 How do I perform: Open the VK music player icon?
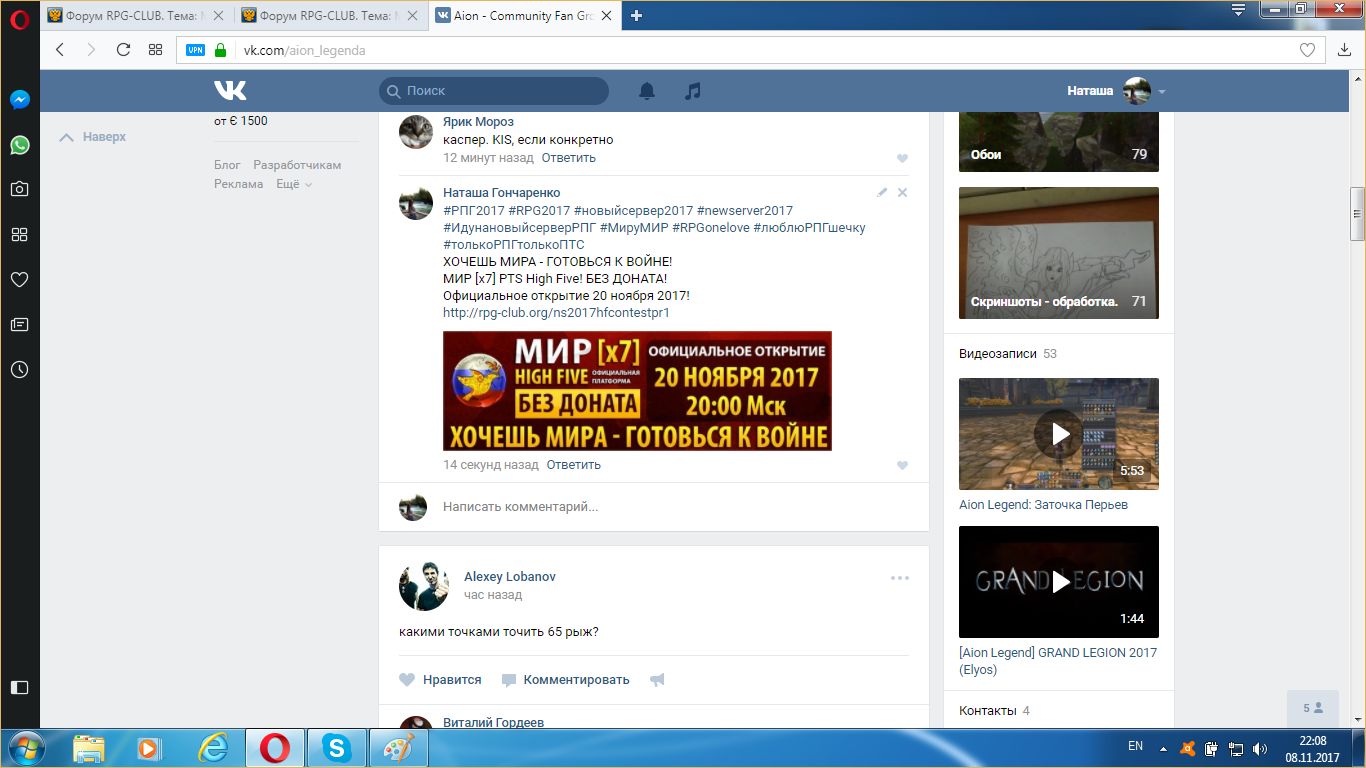(x=693, y=91)
